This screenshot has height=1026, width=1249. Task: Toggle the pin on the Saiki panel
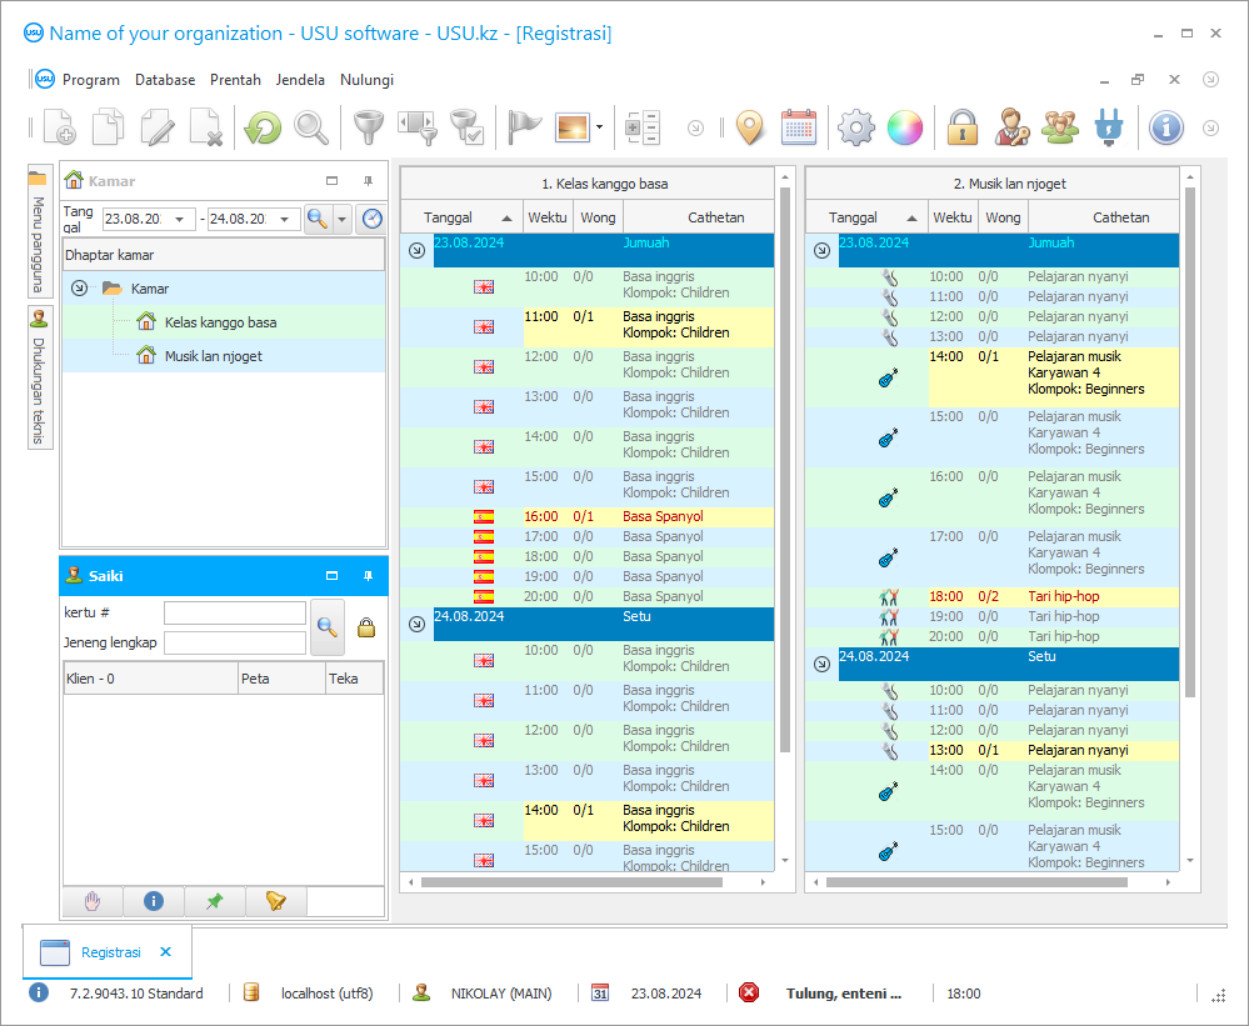[367, 576]
